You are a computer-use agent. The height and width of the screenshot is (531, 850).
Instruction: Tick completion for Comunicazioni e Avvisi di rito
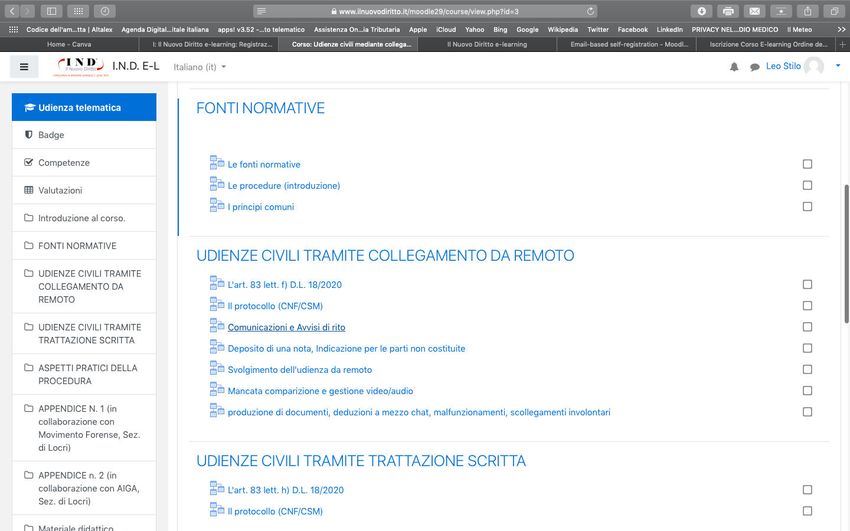click(807, 327)
